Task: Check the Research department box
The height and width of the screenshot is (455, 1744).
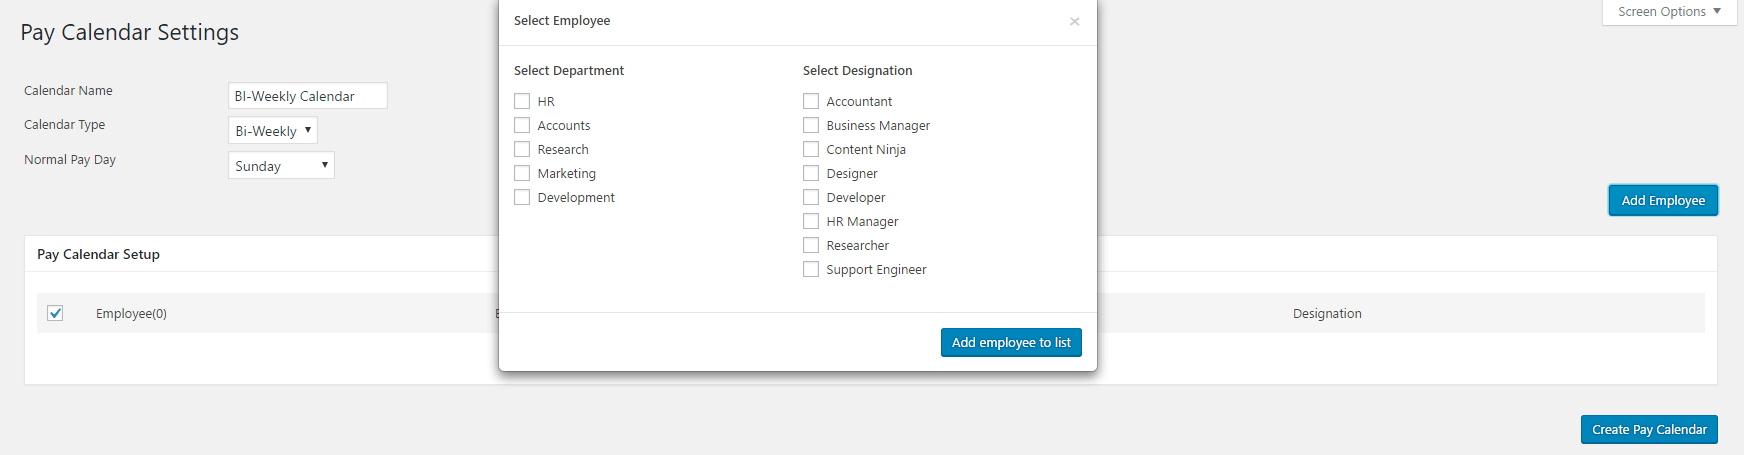Action: [522, 149]
